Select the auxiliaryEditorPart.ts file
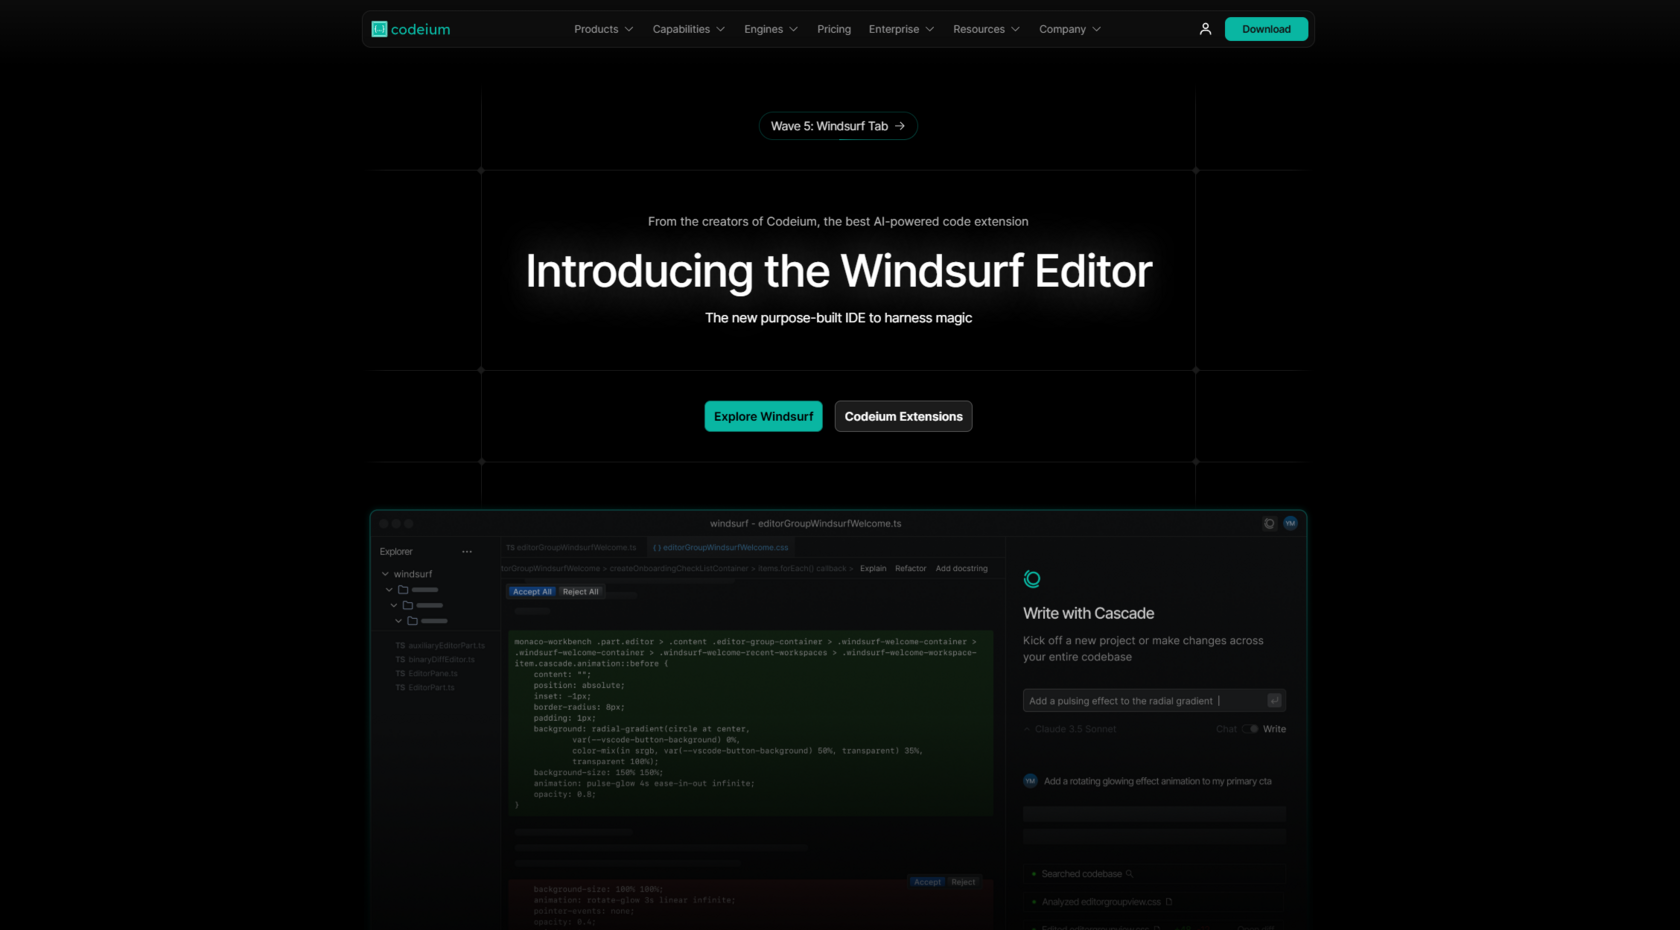Screen dimensions: 1680x930 pyautogui.click(x=440, y=646)
